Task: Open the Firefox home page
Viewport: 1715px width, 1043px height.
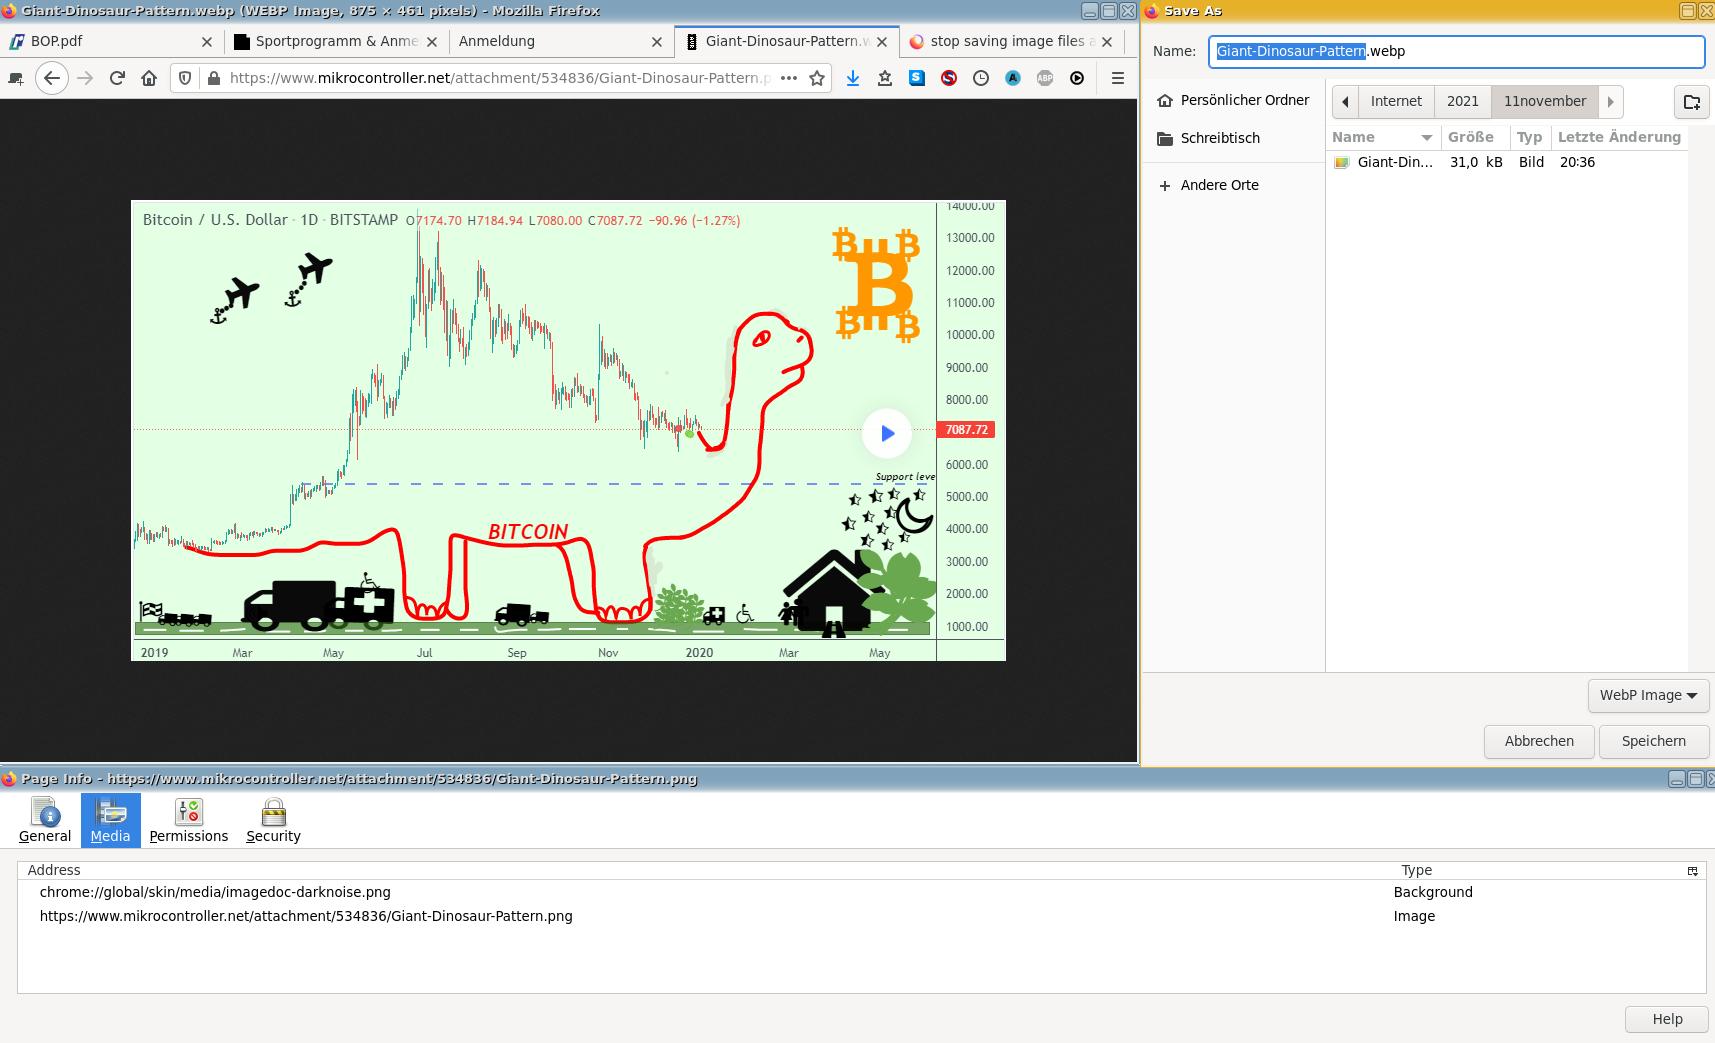Action: (149, 78)
